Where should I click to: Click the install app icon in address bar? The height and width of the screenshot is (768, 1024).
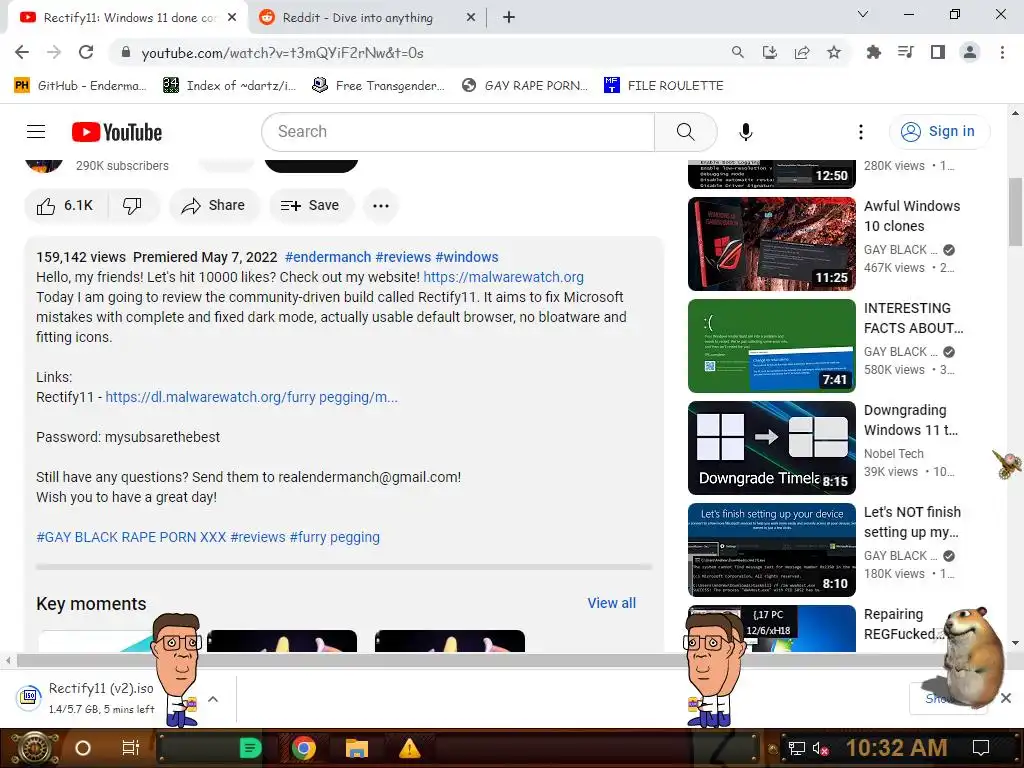pyautogui.click(x=769, y=52)
